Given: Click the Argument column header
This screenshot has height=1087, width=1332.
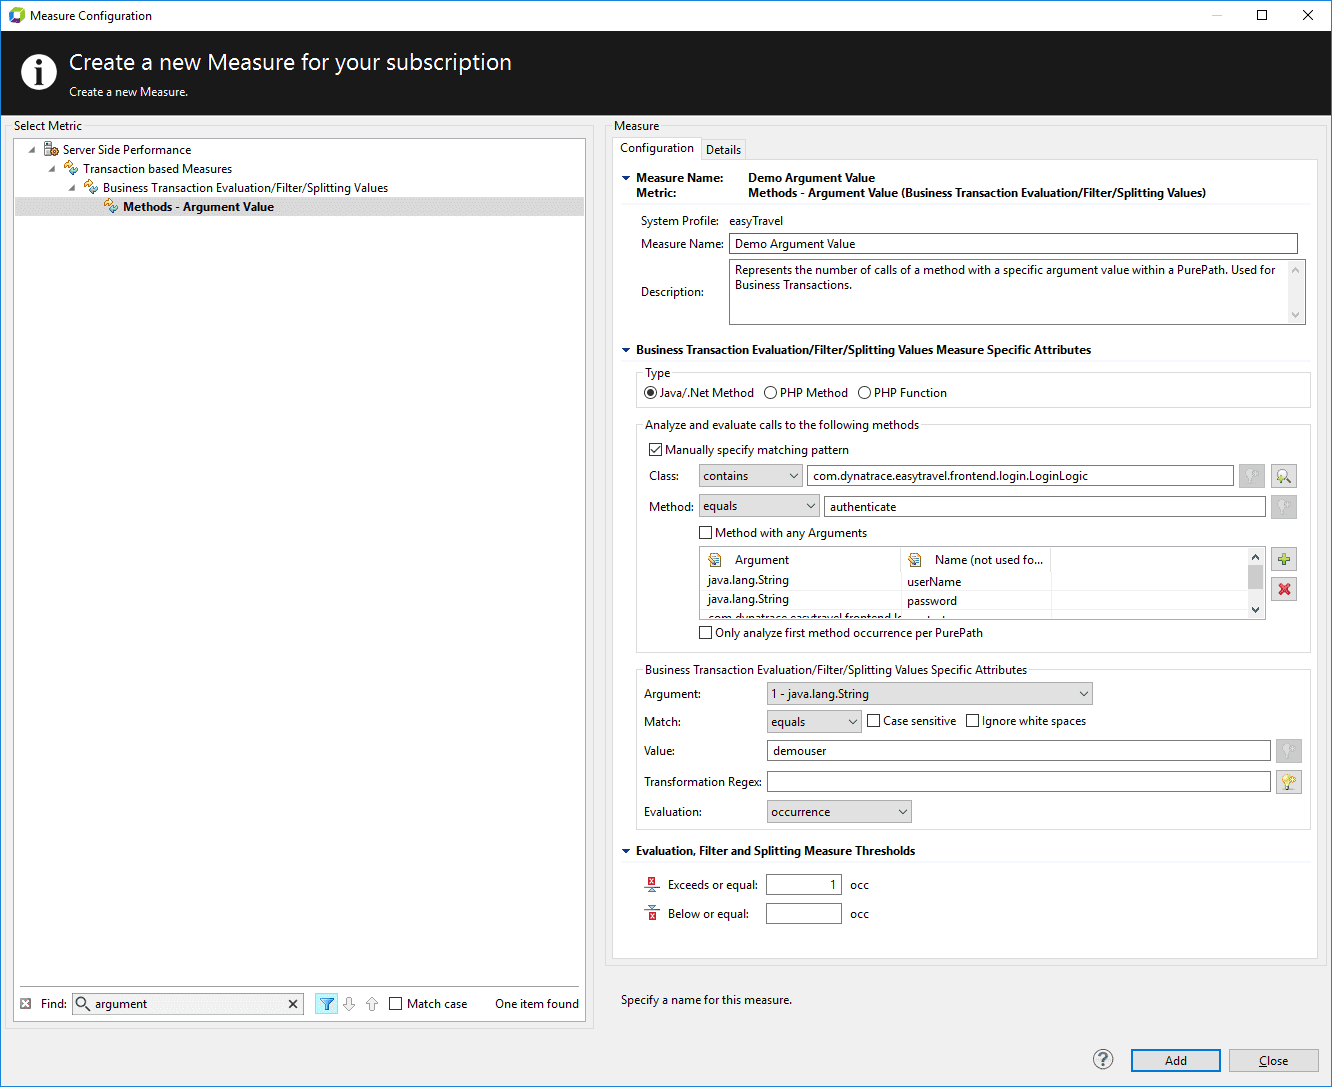Looking at the screenshot, I should tap(799, 560).
